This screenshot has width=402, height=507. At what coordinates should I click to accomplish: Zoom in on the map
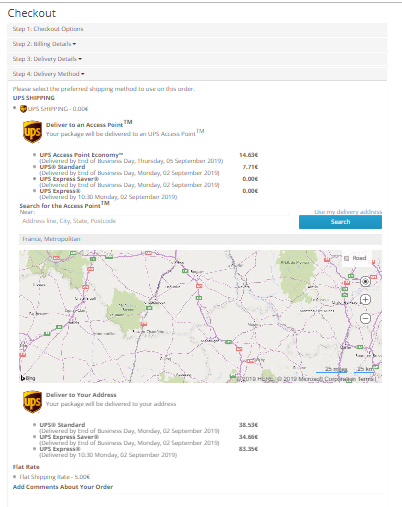pyautogui.click(x=365, y=300)
